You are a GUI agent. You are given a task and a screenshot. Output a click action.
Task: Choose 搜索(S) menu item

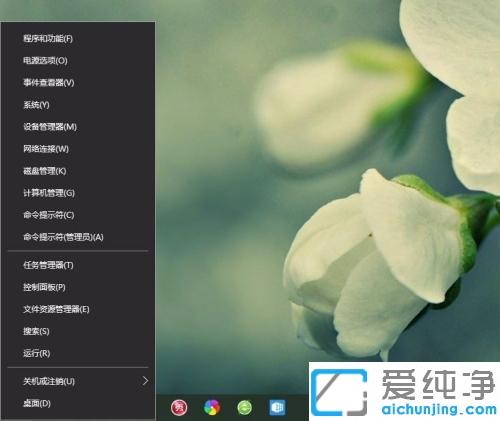click(78, 332)
